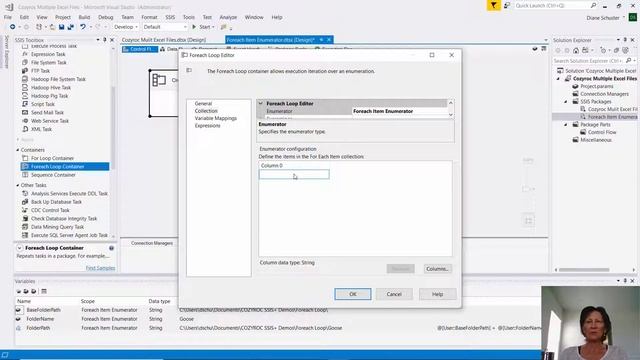Select the FolderName variable row

278,319
